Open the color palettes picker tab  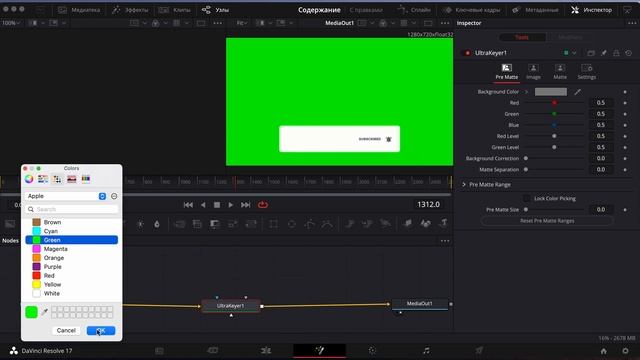point(57,179)
